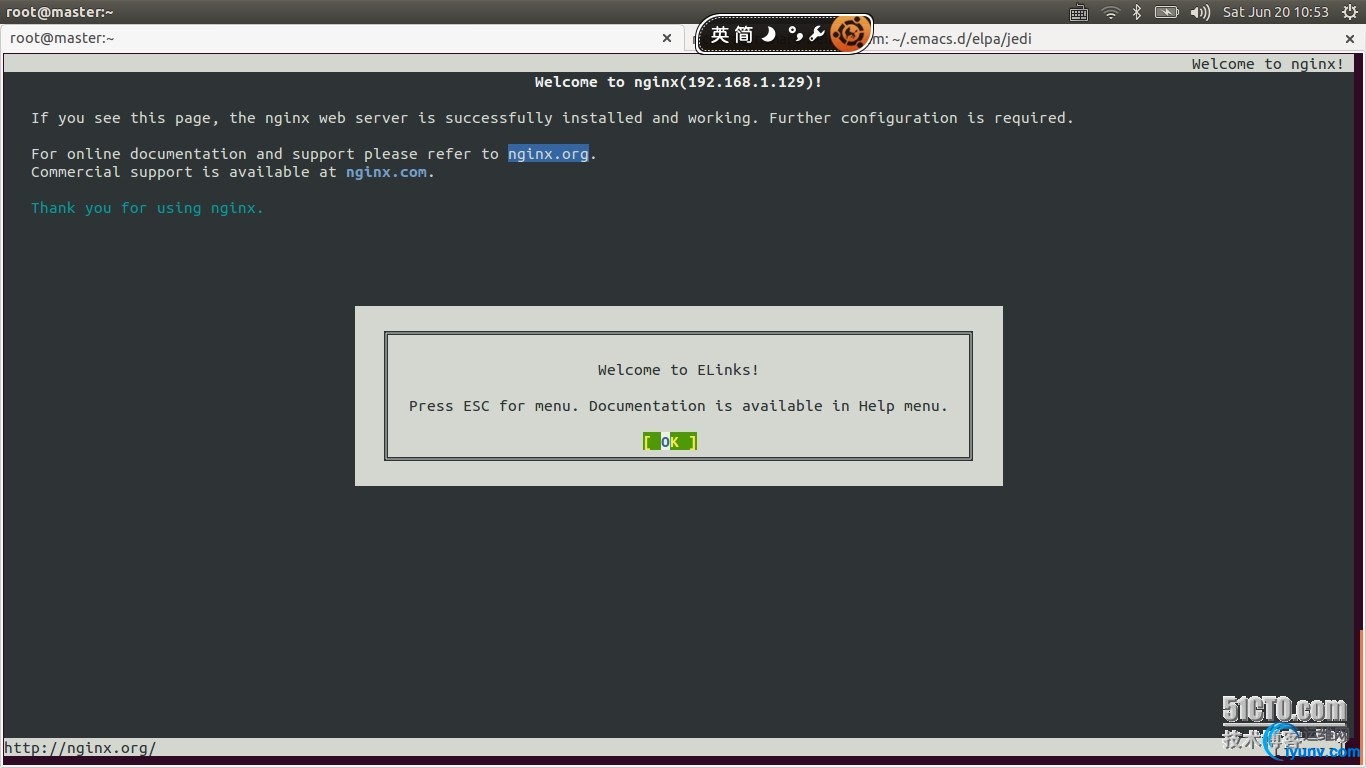Screen dimensions: 1366x768
Task: Open the Wi-Fi network menu
Action: point(1110,12)
